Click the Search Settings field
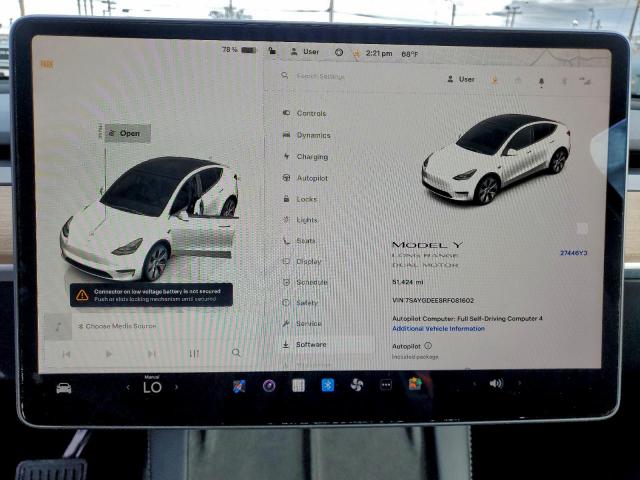 click(x=320, y=76)
